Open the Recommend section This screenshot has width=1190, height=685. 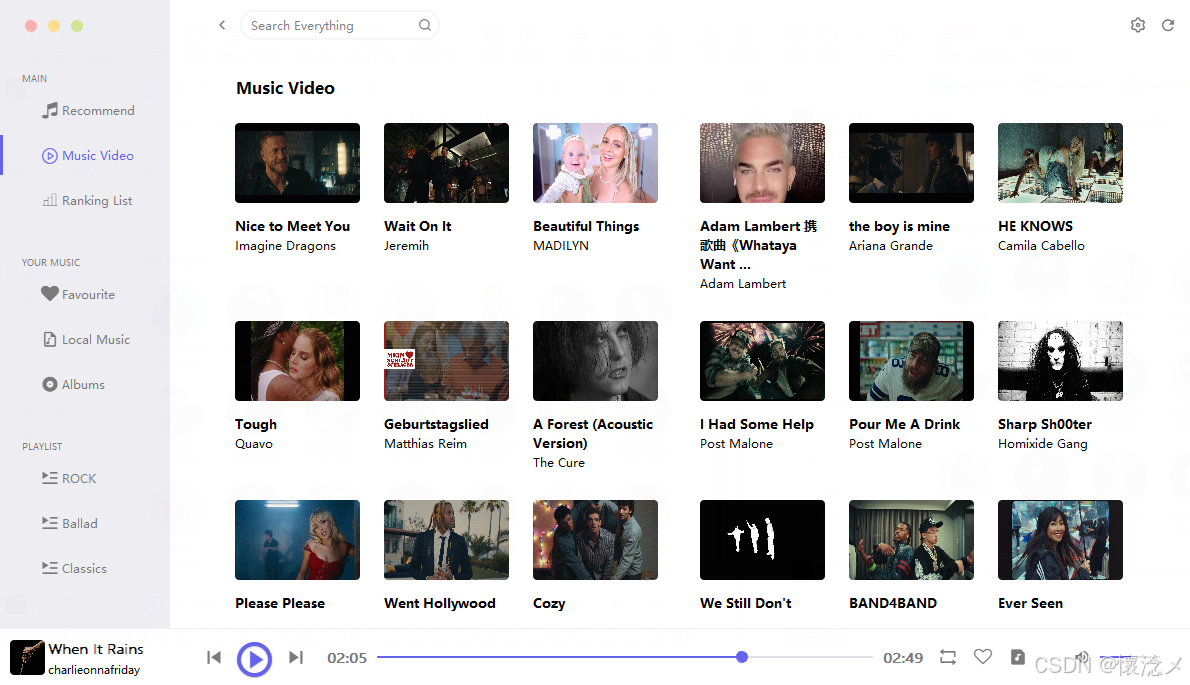(x=88, y=111)
